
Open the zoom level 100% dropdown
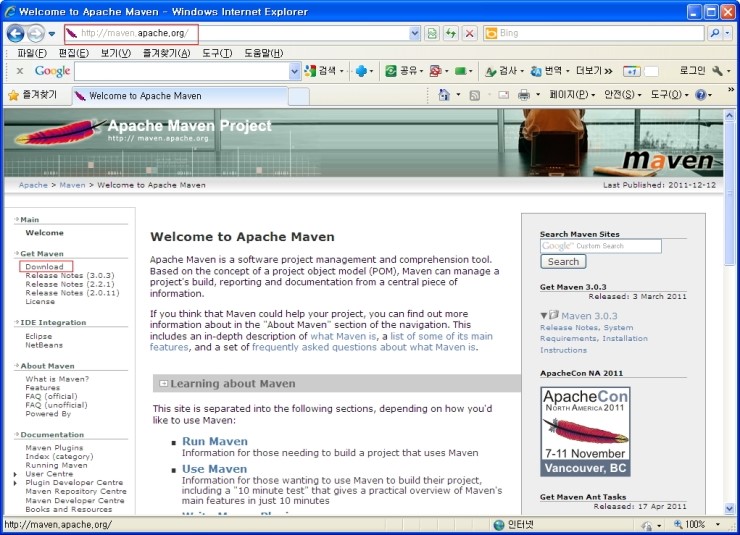[718, 525]
